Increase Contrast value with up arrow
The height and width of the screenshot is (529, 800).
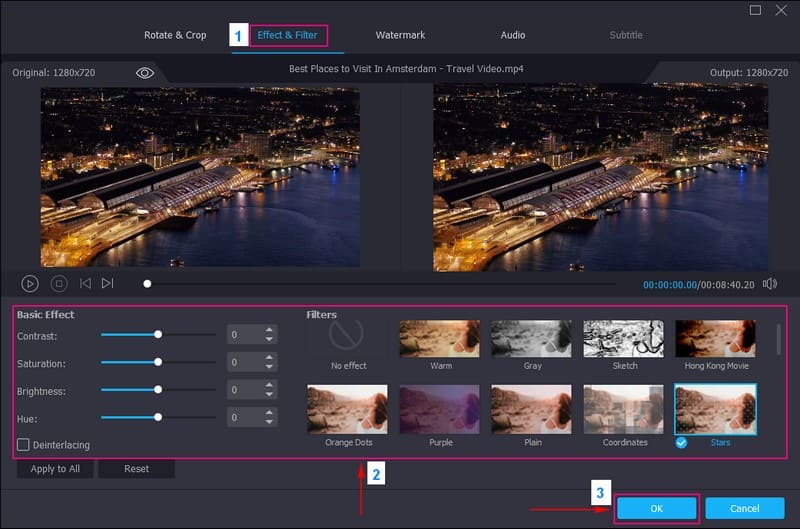269,330
